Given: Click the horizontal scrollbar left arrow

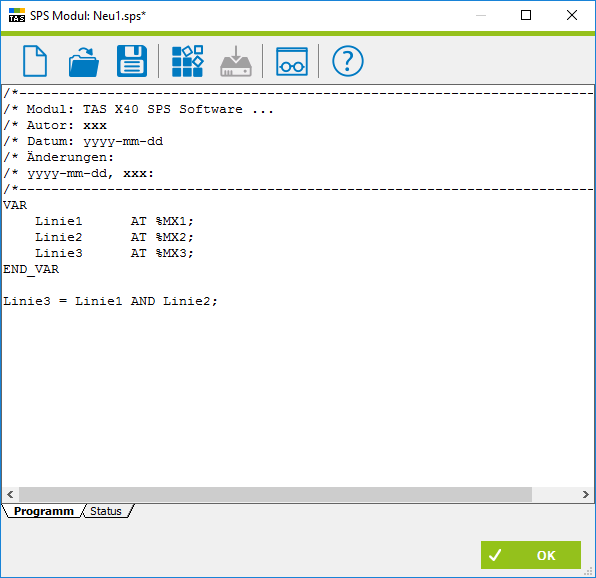Looking at the screenshot, I should [10, 494].
